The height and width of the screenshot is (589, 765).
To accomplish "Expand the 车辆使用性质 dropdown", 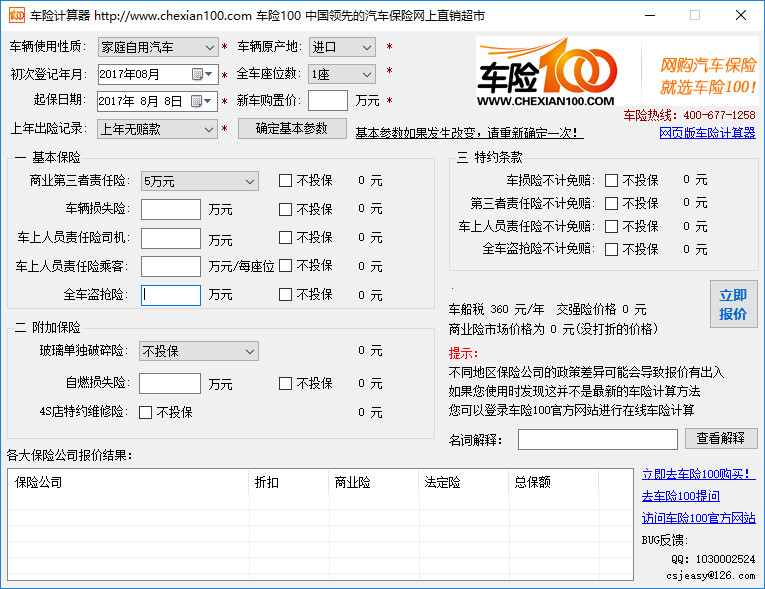I will tap(158, 47).
